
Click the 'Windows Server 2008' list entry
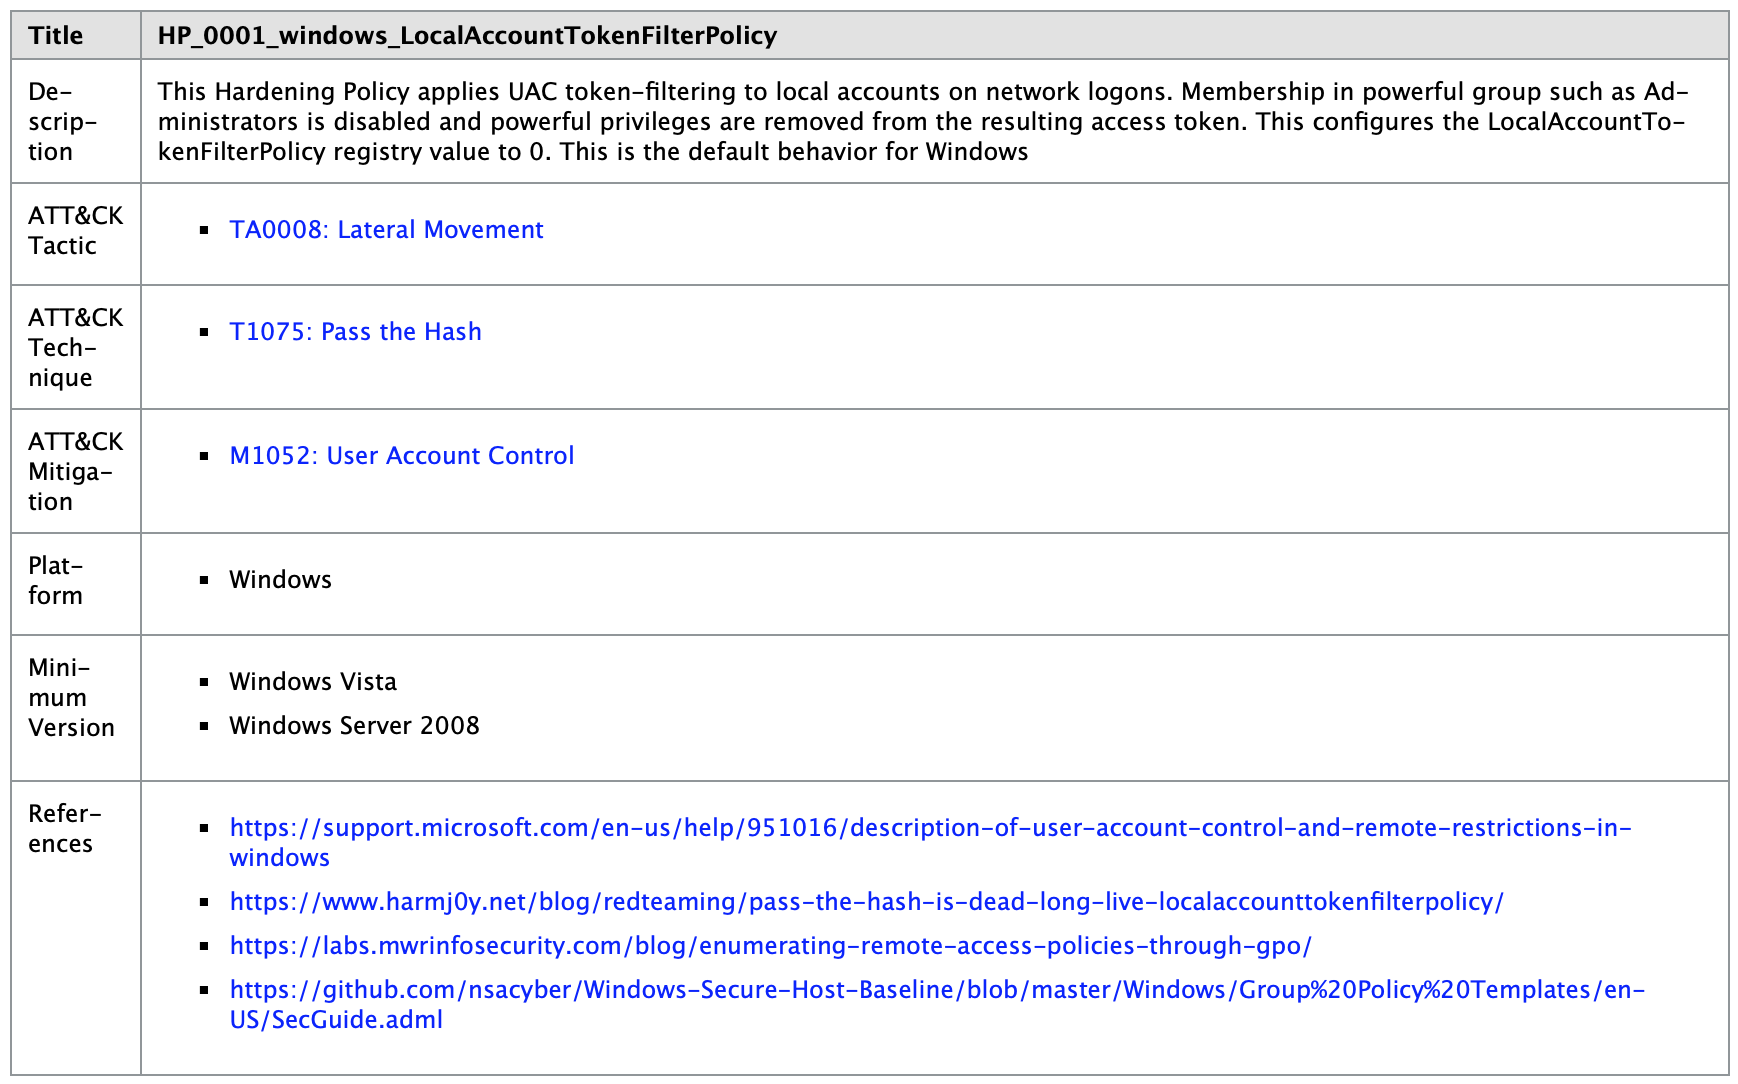tap(354, 726)
